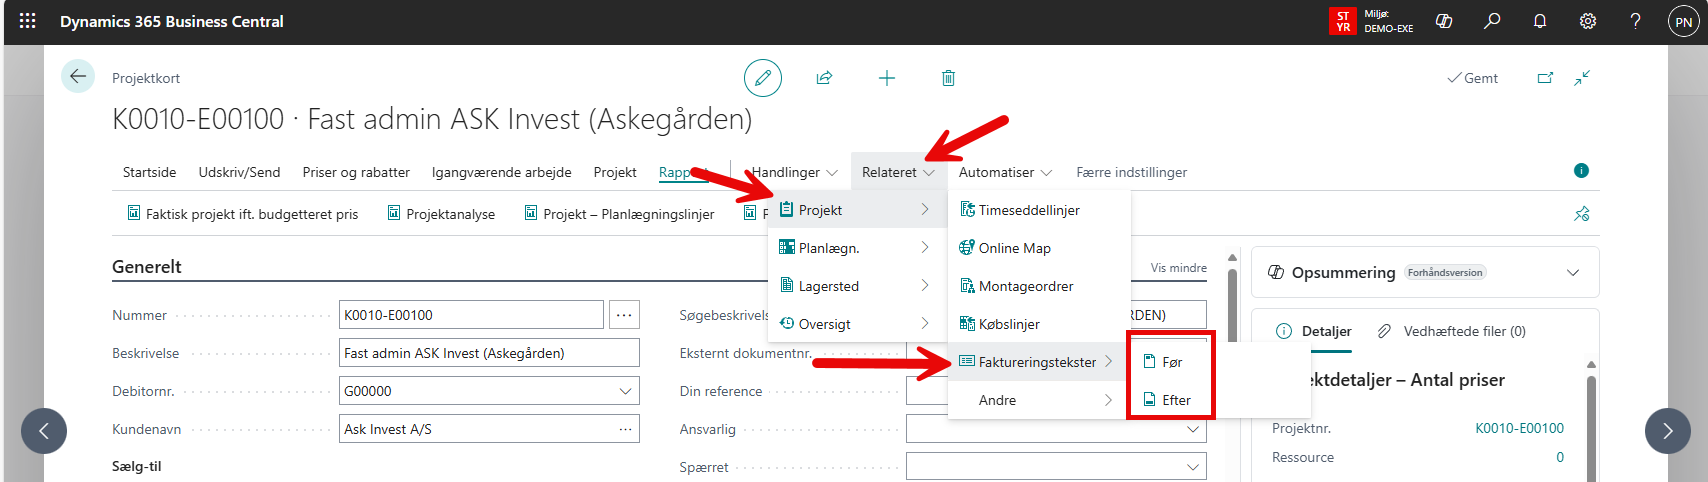Click the Gemt saved status indicator

pos(1472,78)
